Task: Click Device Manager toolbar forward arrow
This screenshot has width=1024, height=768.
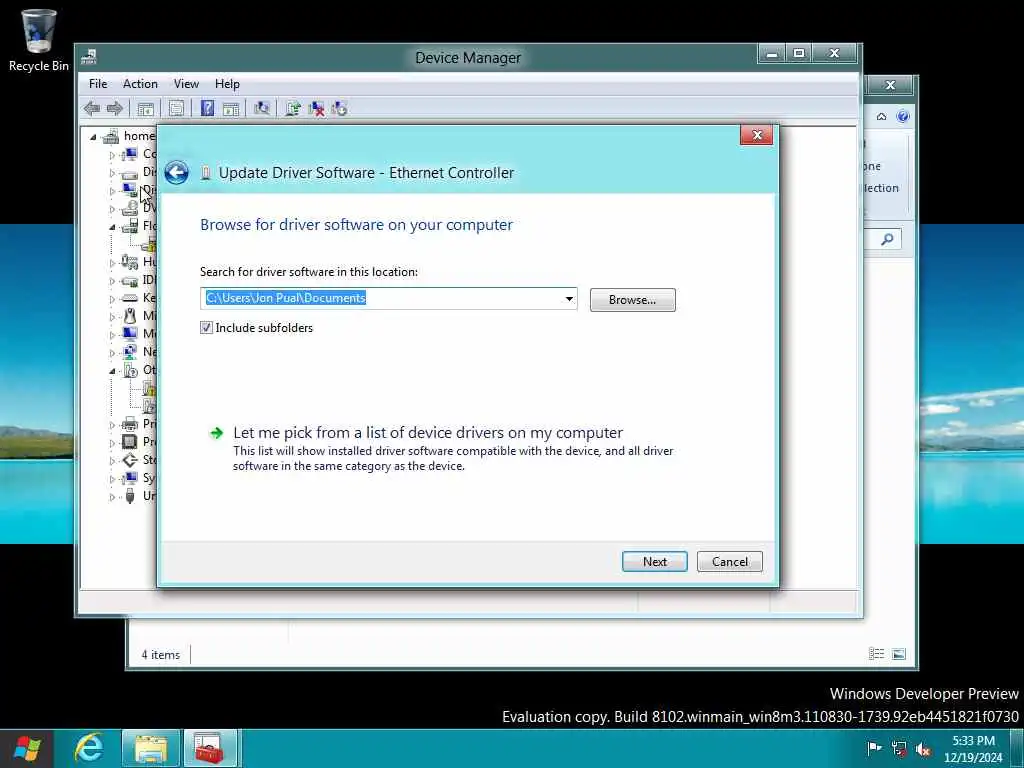Action: tap(114, 108)
